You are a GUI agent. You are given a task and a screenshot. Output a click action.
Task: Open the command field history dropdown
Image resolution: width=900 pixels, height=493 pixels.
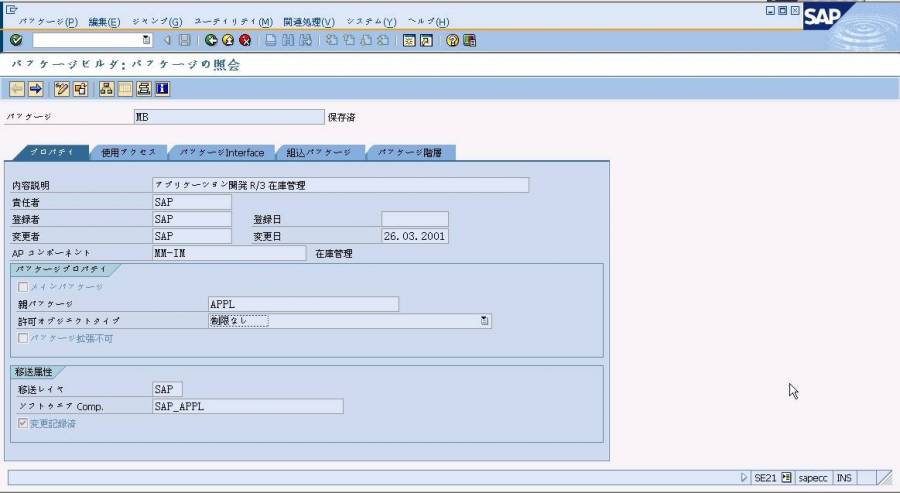tap(146, 40)
